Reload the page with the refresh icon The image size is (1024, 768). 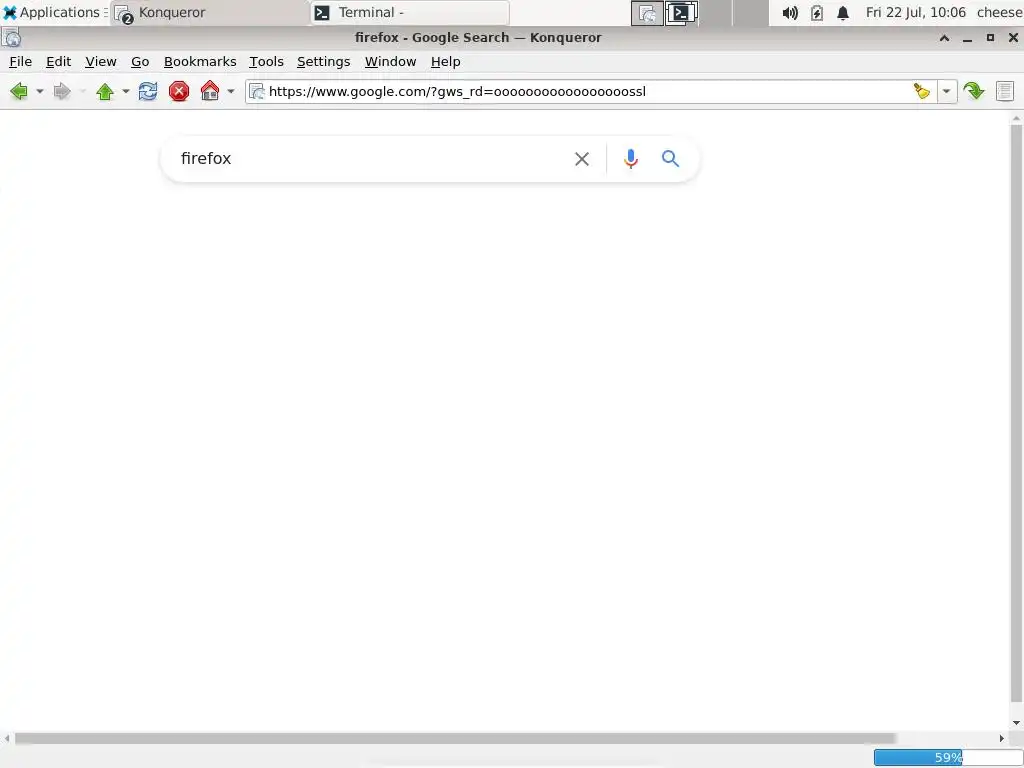tap(148, 91)
